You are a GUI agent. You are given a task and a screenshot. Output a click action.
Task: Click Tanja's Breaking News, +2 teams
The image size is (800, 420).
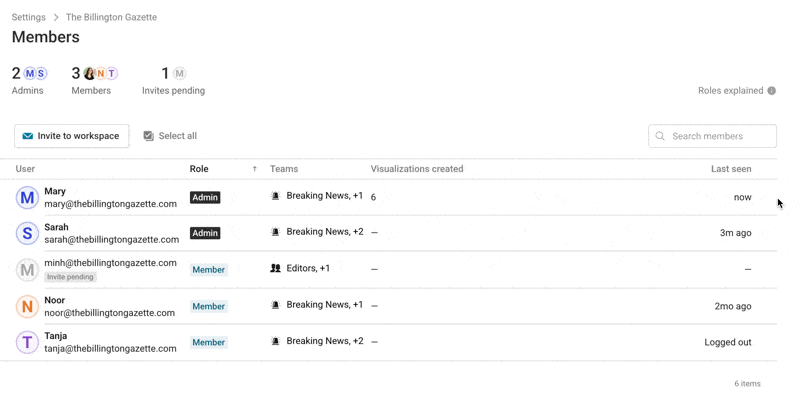tap(325, 341)
